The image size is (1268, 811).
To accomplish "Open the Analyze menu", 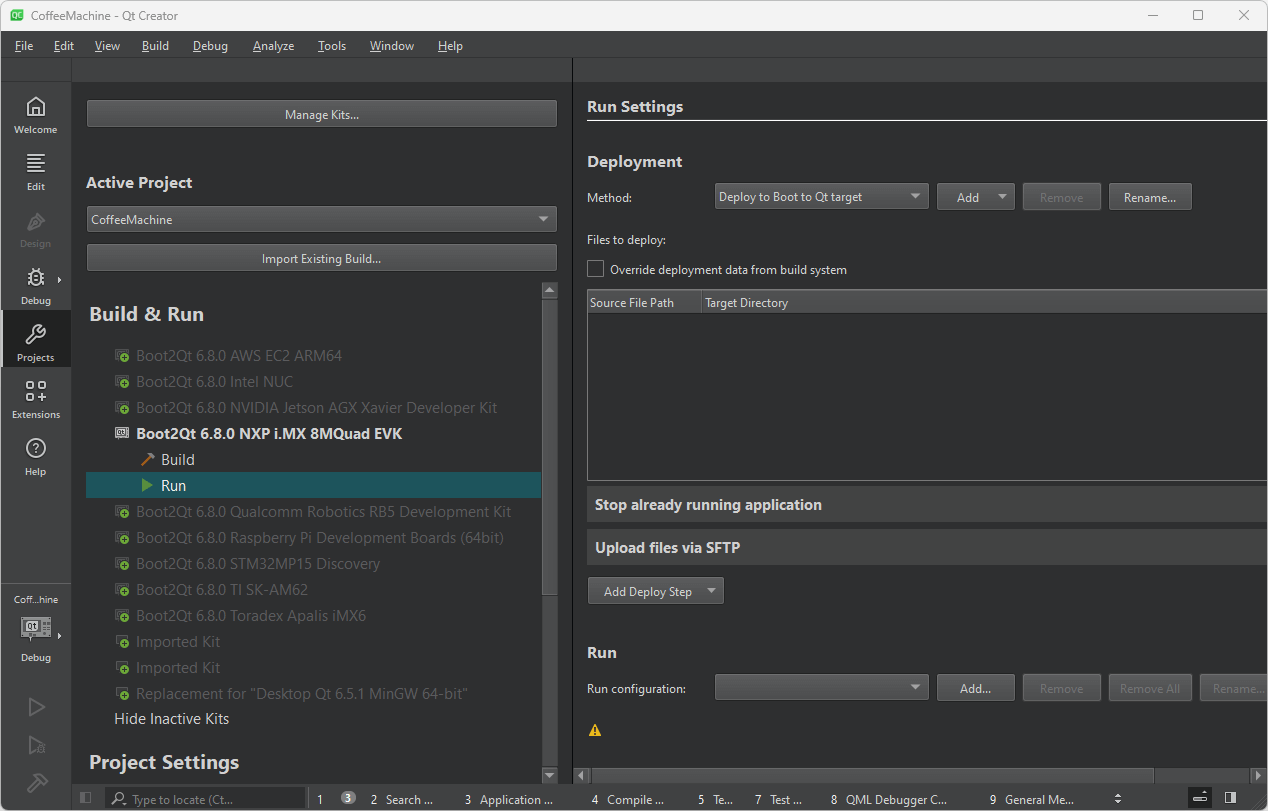I will click(x=273, y=46).
